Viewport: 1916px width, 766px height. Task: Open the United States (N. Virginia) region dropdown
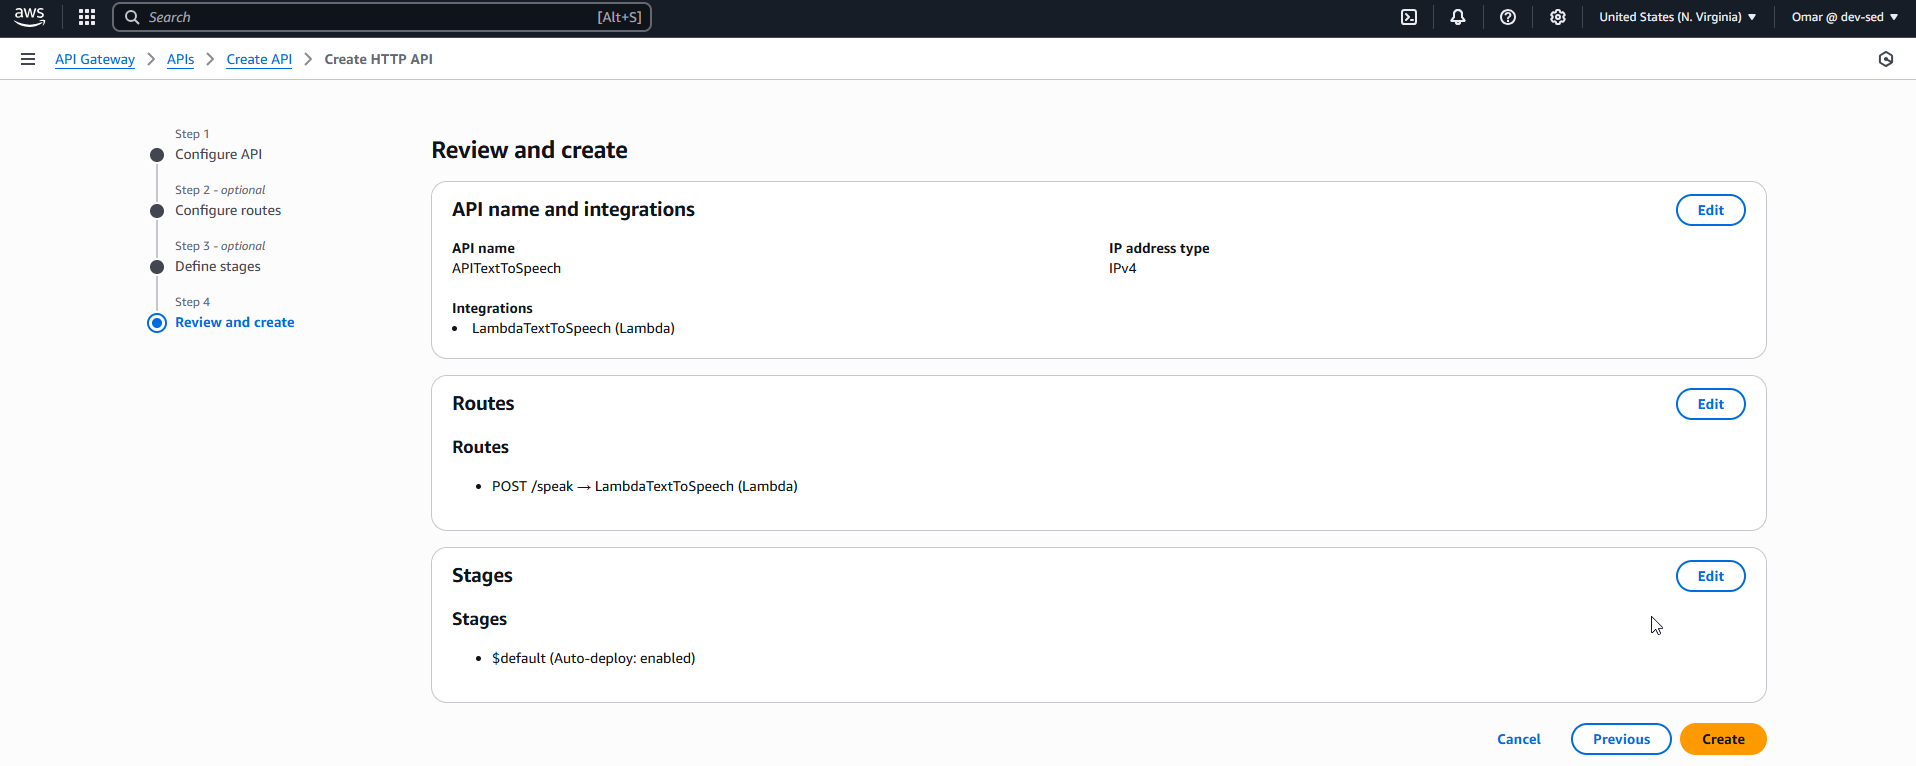[1677, 17]
